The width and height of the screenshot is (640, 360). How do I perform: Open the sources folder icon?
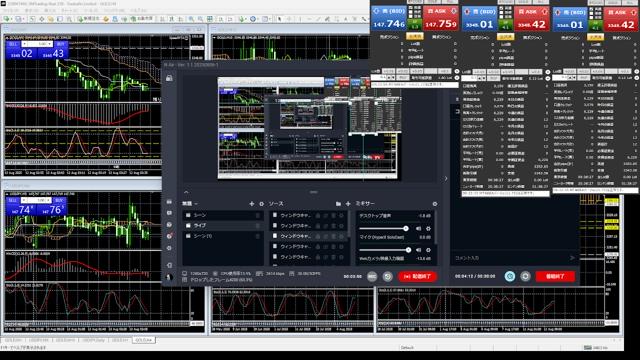point(338,204)
